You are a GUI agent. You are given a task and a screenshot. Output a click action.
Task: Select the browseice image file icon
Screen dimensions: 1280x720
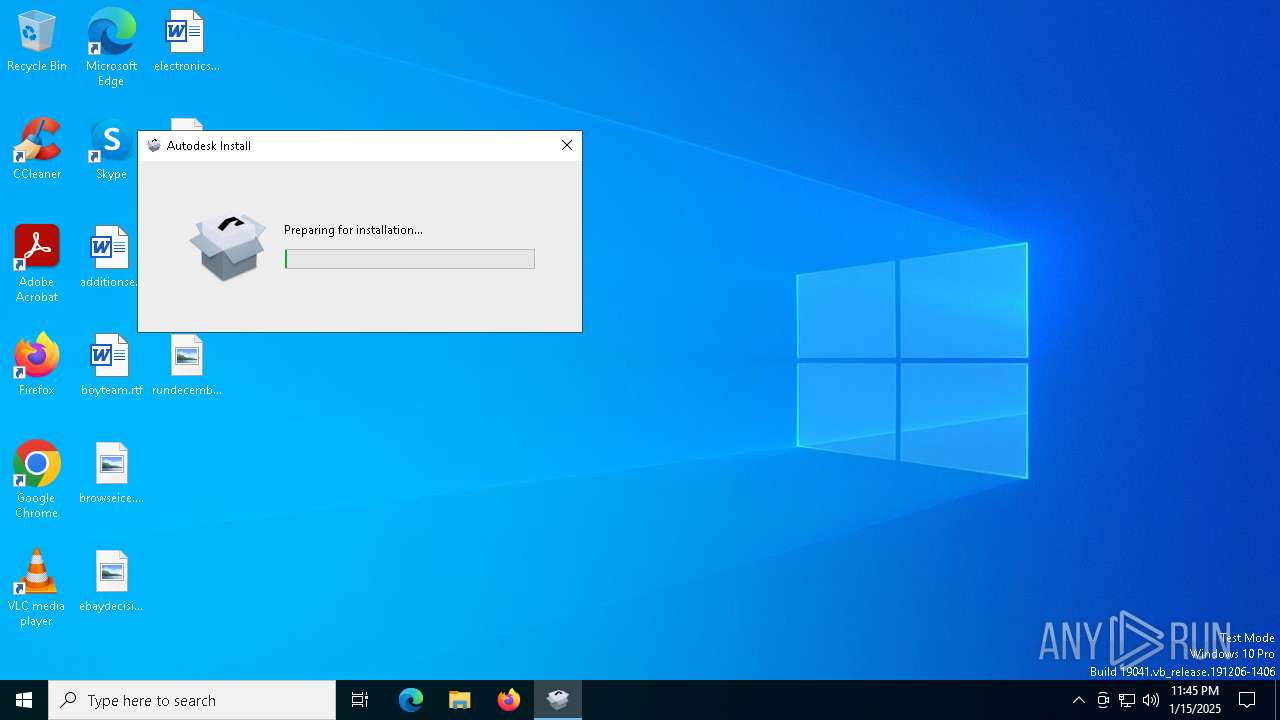[x=111, y=473]
